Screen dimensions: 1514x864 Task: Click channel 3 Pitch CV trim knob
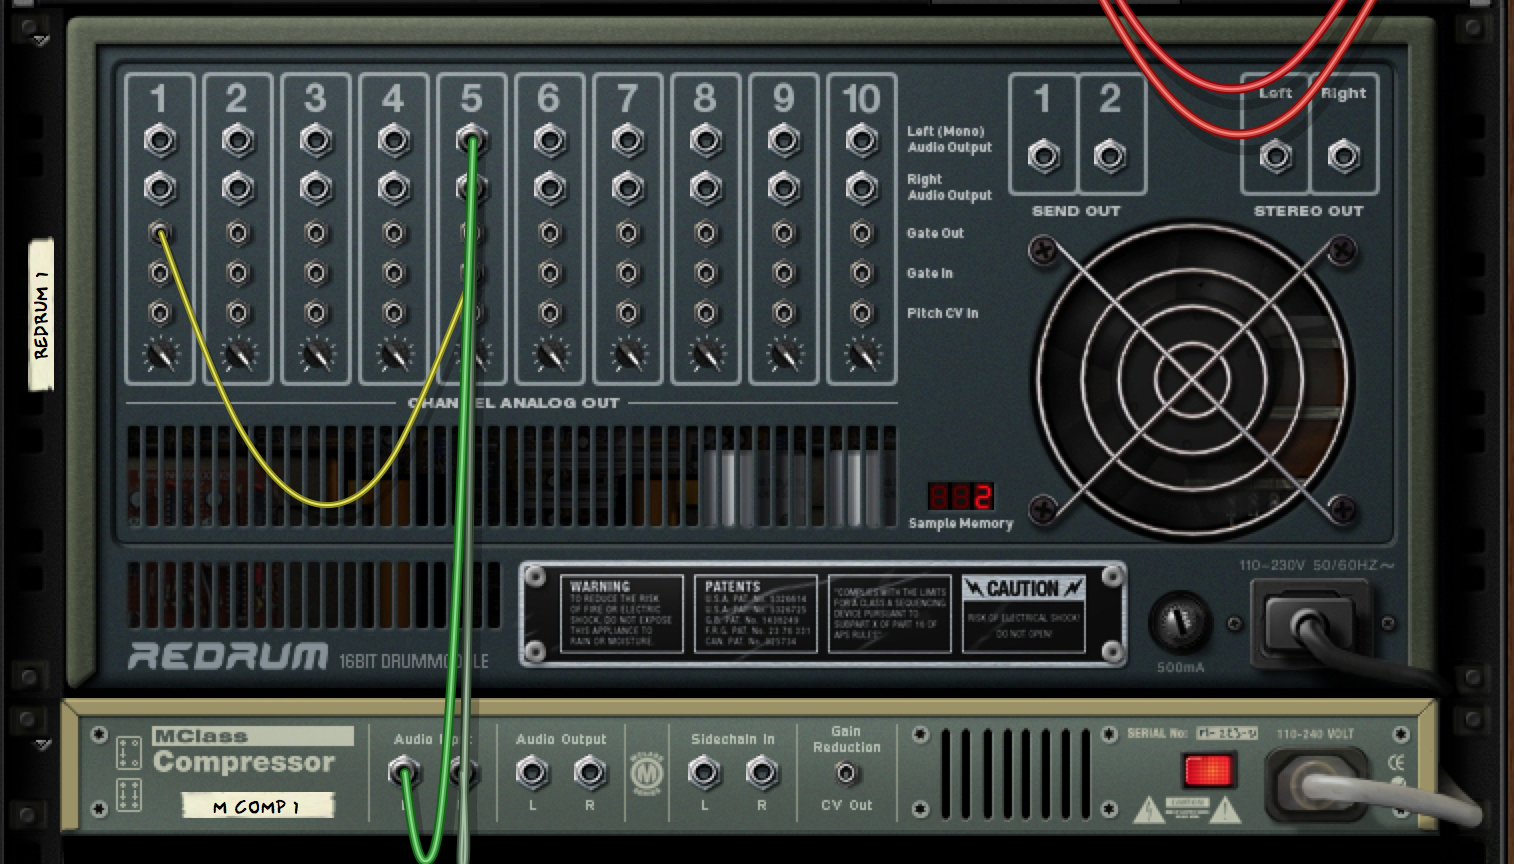click(x=316, y=354)
